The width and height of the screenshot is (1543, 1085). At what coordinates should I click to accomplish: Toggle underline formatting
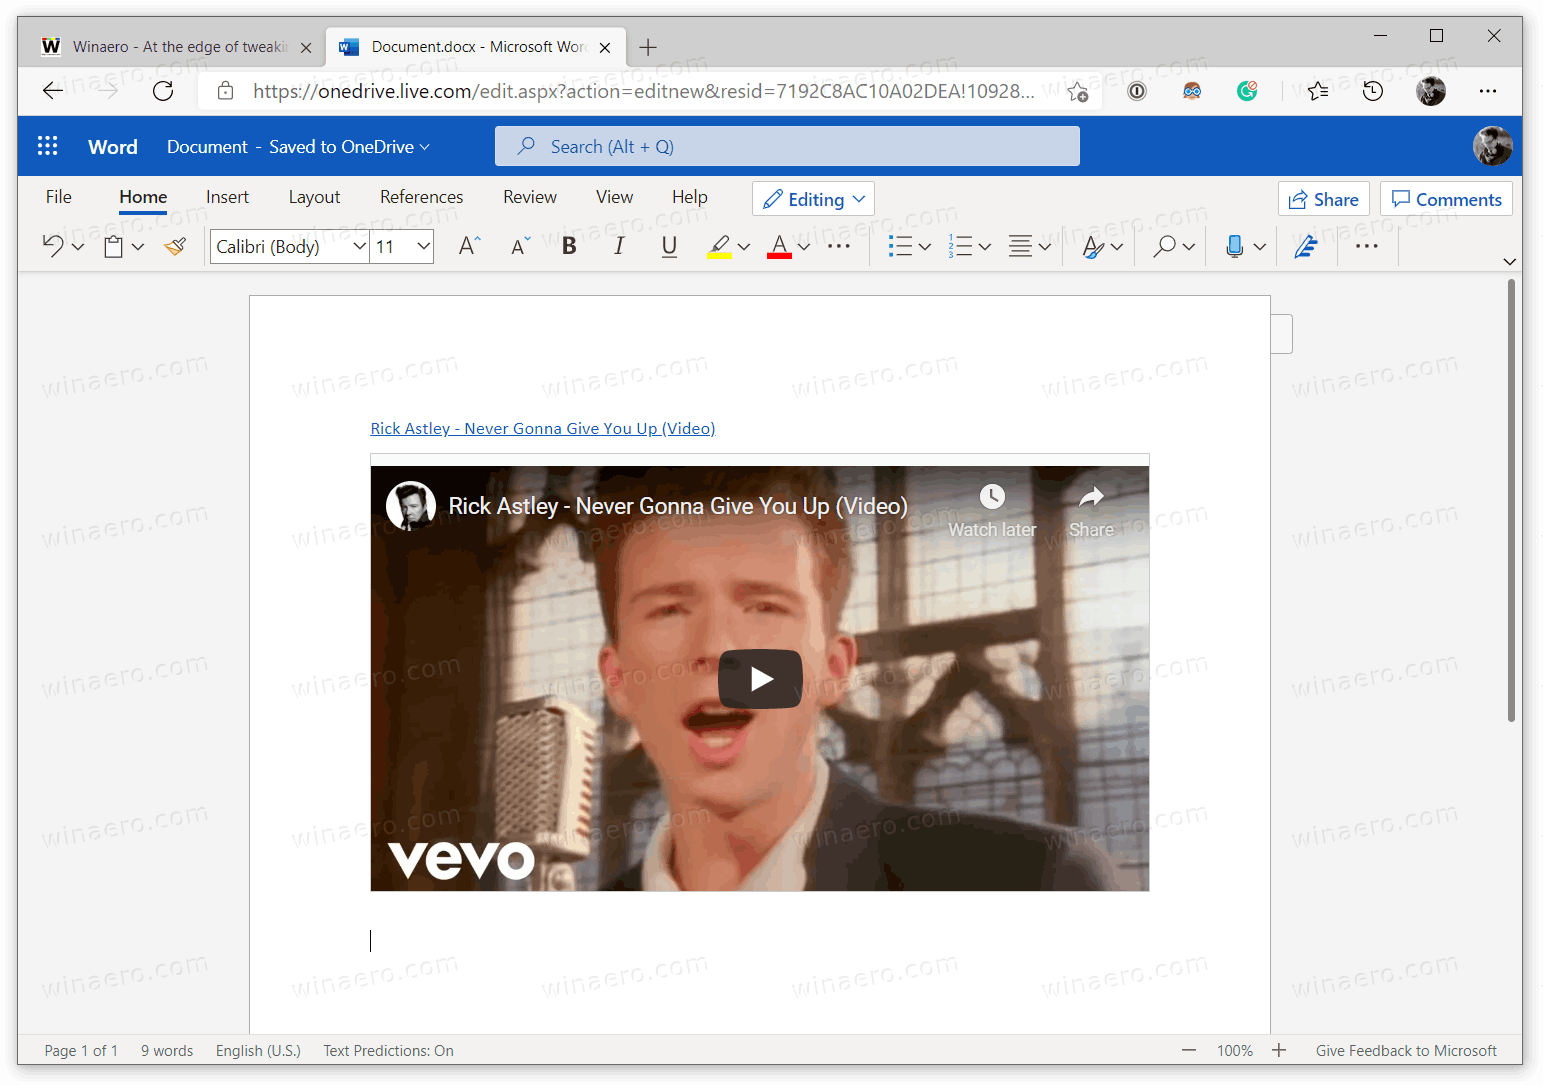(x=669, y=246)
